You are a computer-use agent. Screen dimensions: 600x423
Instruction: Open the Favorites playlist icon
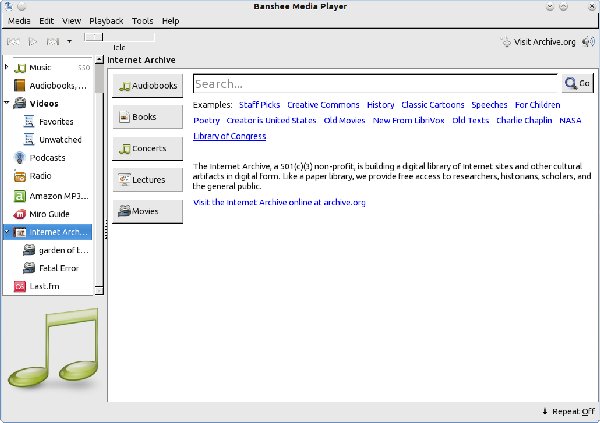[29, 121]
